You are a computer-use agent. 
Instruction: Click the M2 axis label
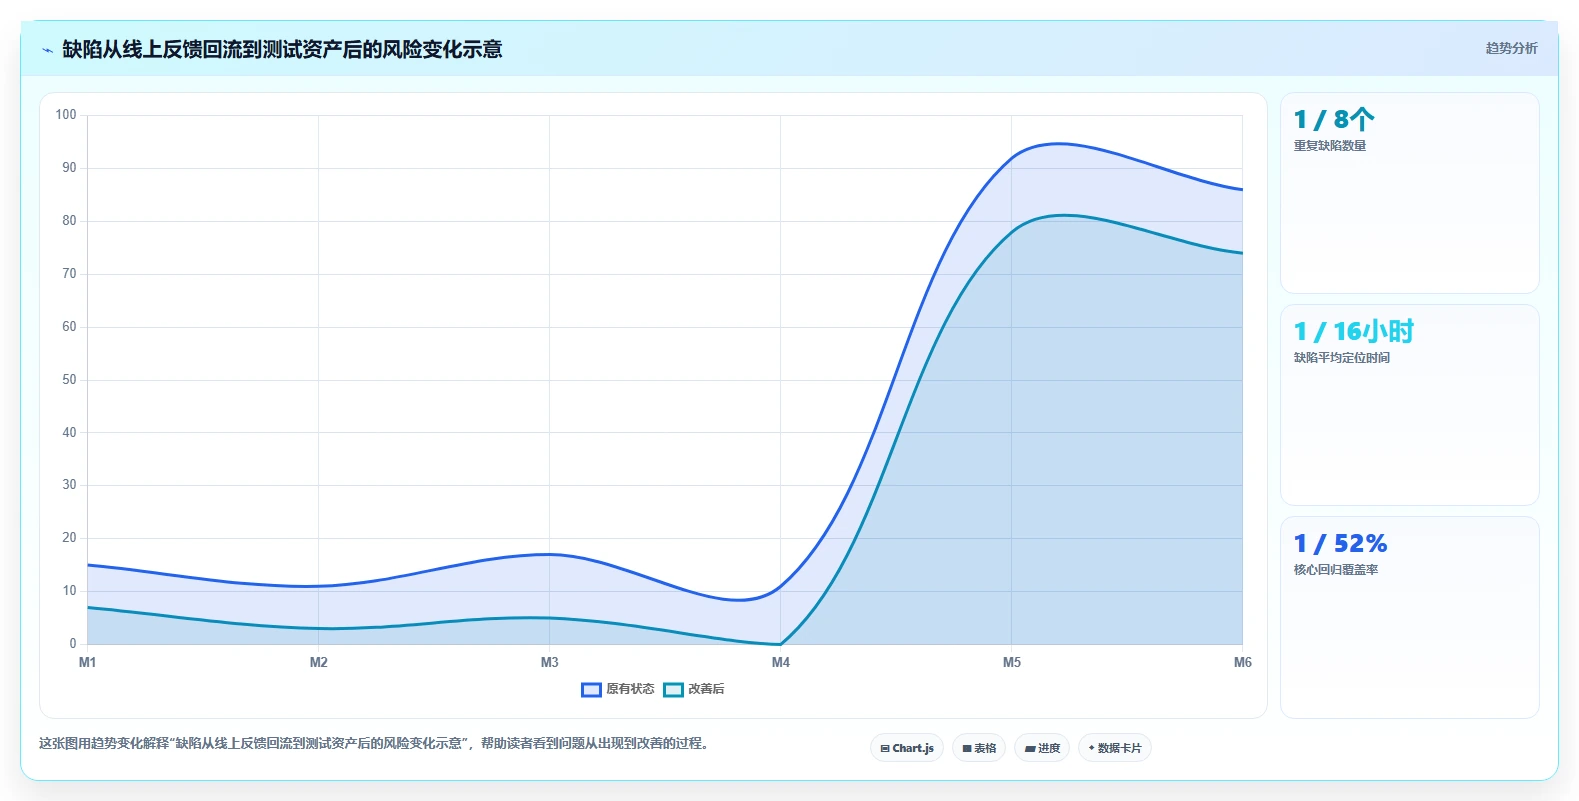tap(319, 662)
